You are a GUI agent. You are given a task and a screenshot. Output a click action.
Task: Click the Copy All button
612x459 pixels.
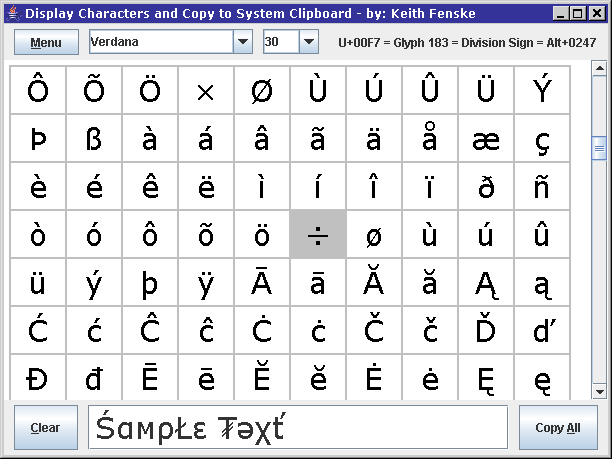click(x=557, y=428)
